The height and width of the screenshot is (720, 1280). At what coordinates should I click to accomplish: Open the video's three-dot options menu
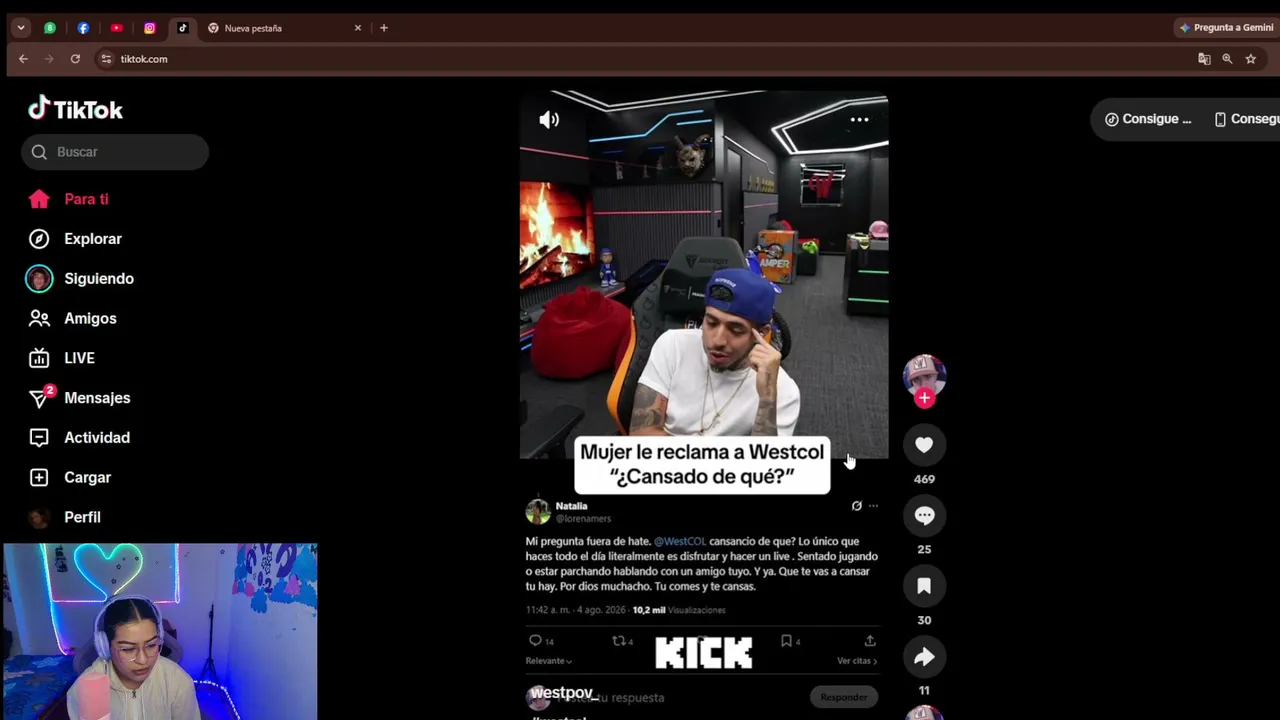(859, 119)
